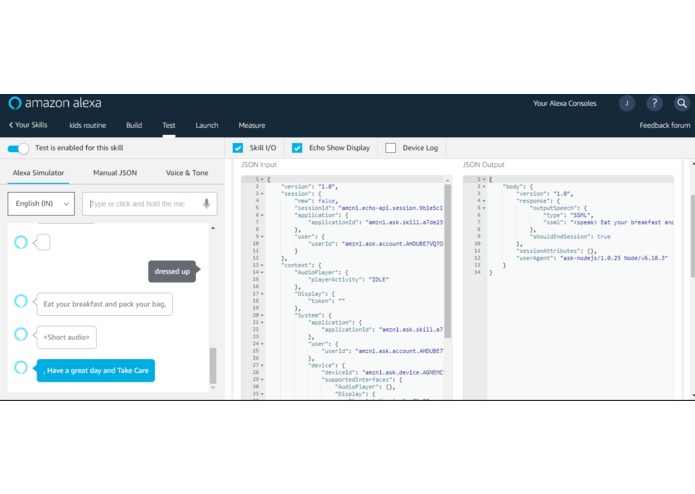Click the utterance text input field
695x494 pixels.
[x=150, y=204]
